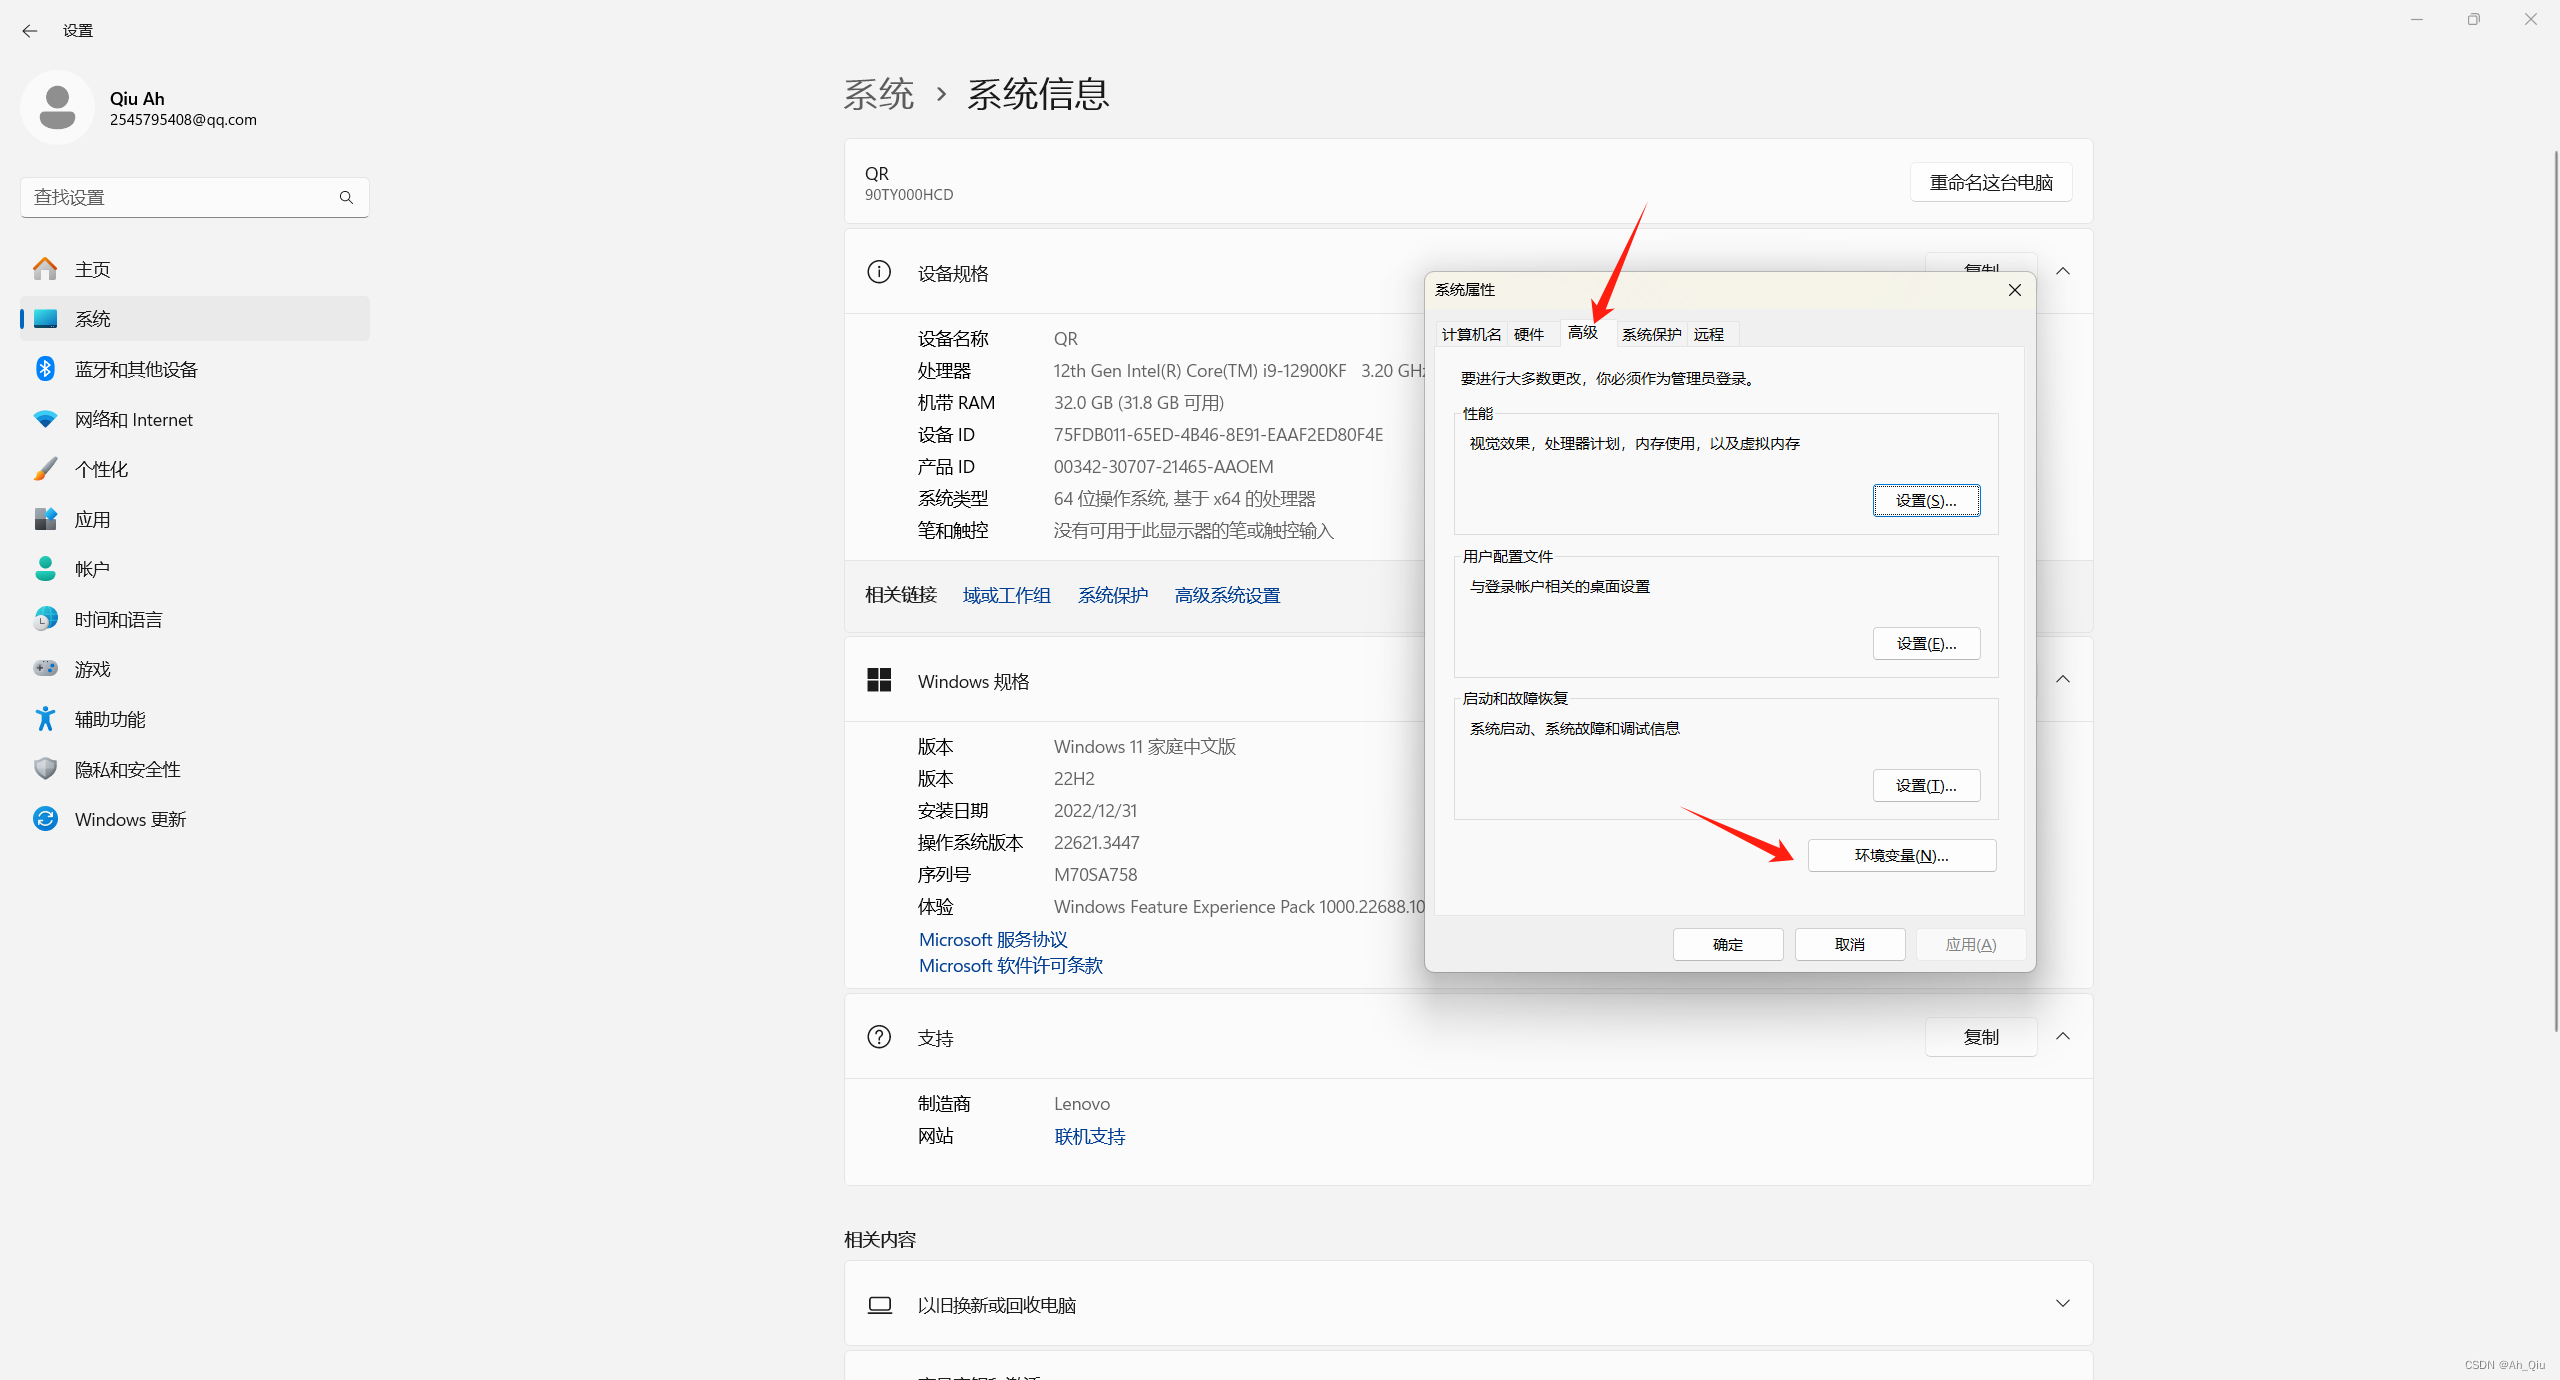Click the Privacy and security shield icon

pyautogui.click(x=45, y=769)
